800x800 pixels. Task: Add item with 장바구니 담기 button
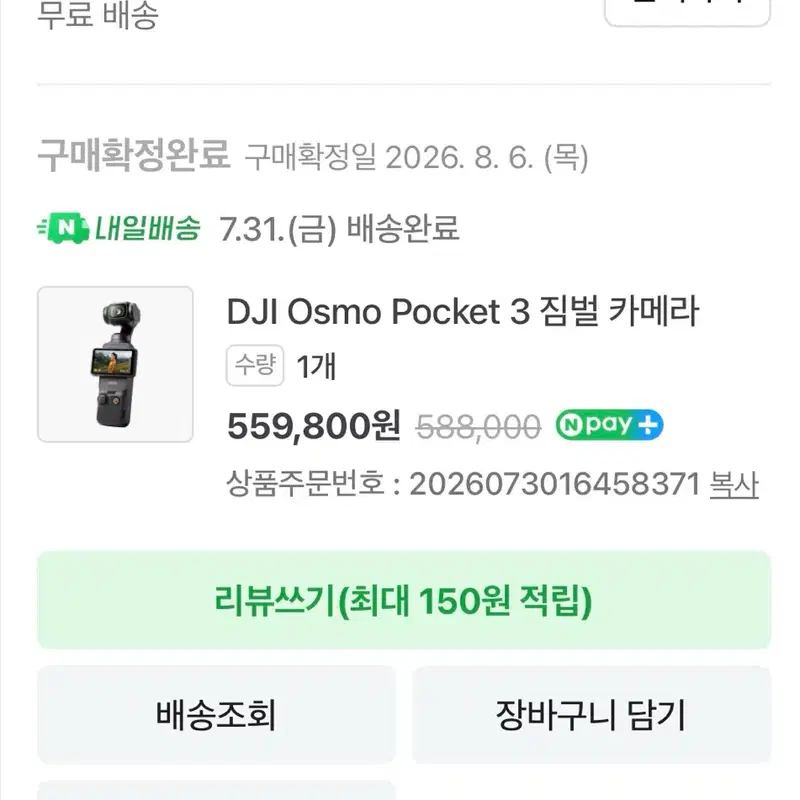pyautogui.click(x=591, y=715)
